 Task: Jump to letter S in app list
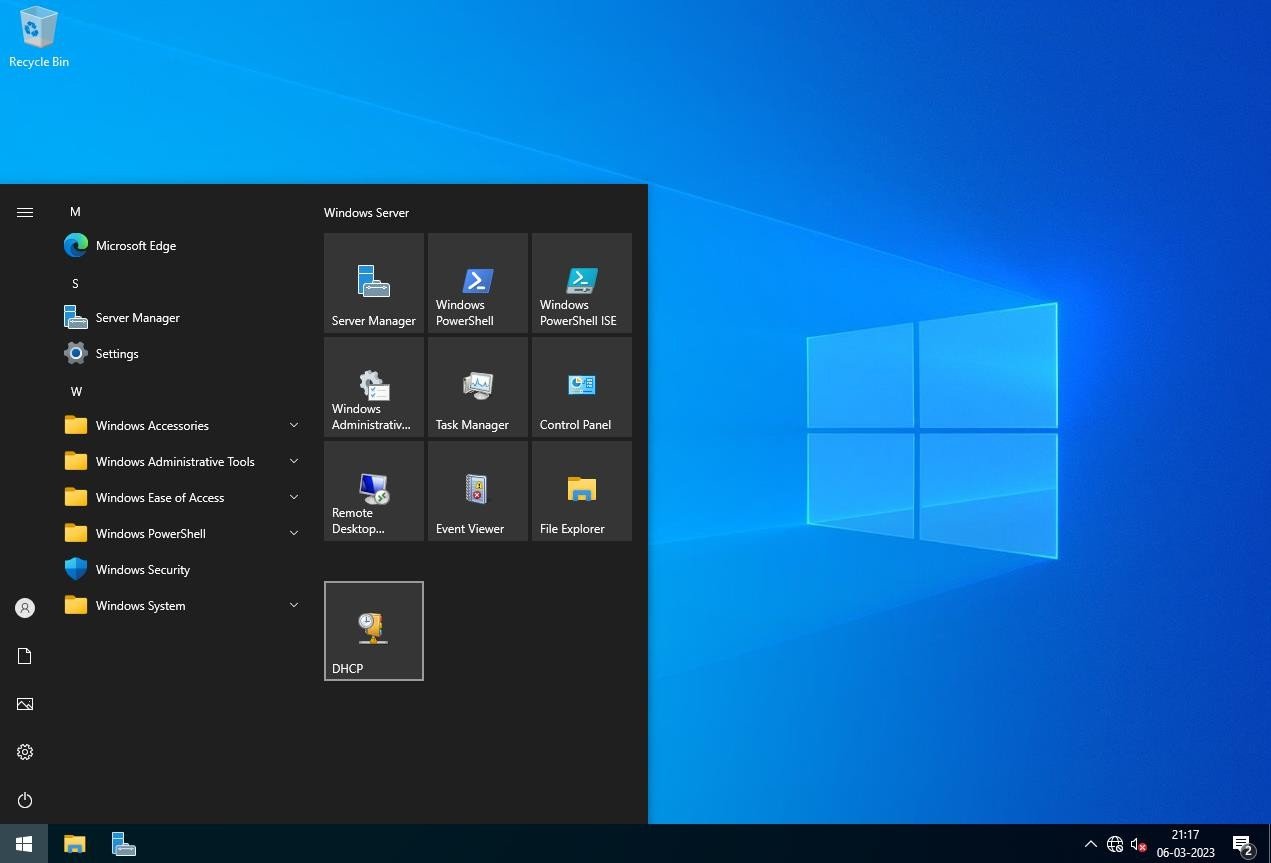pos(75,283)
